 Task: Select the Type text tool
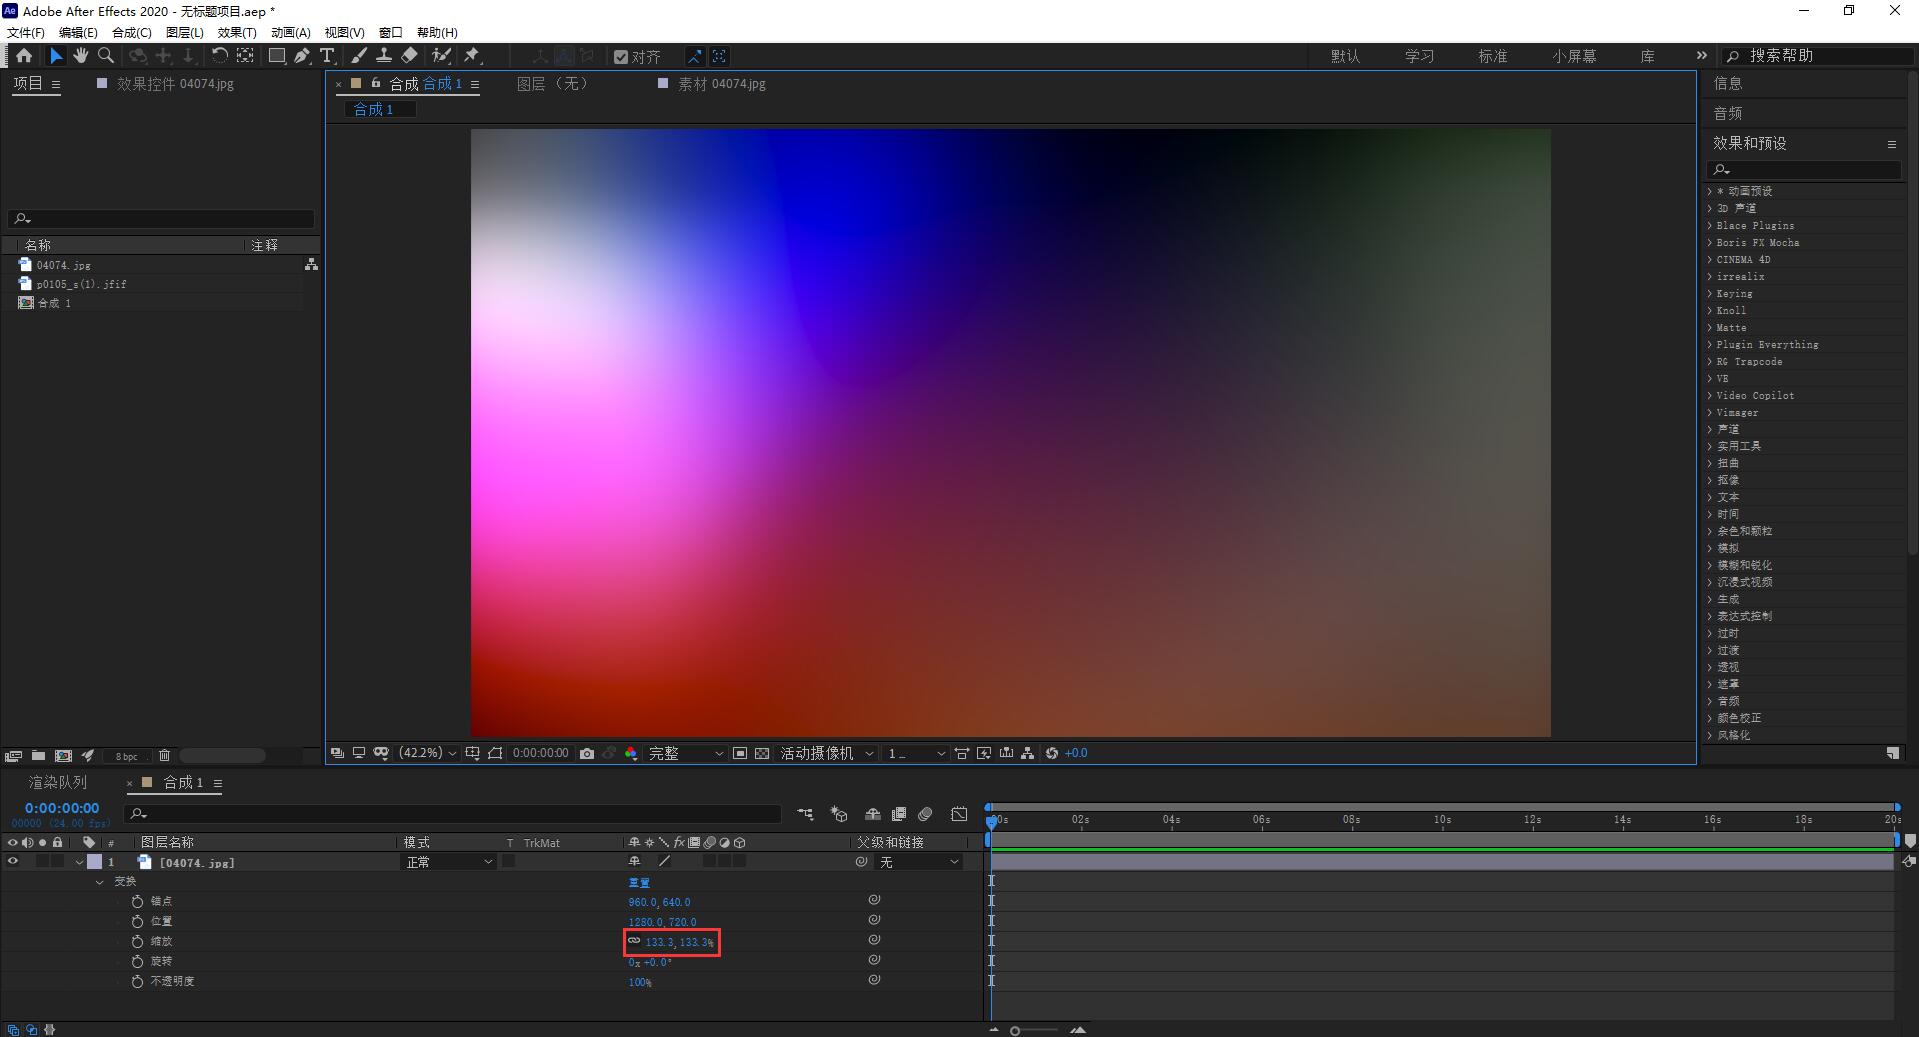[x=327, y=56]
